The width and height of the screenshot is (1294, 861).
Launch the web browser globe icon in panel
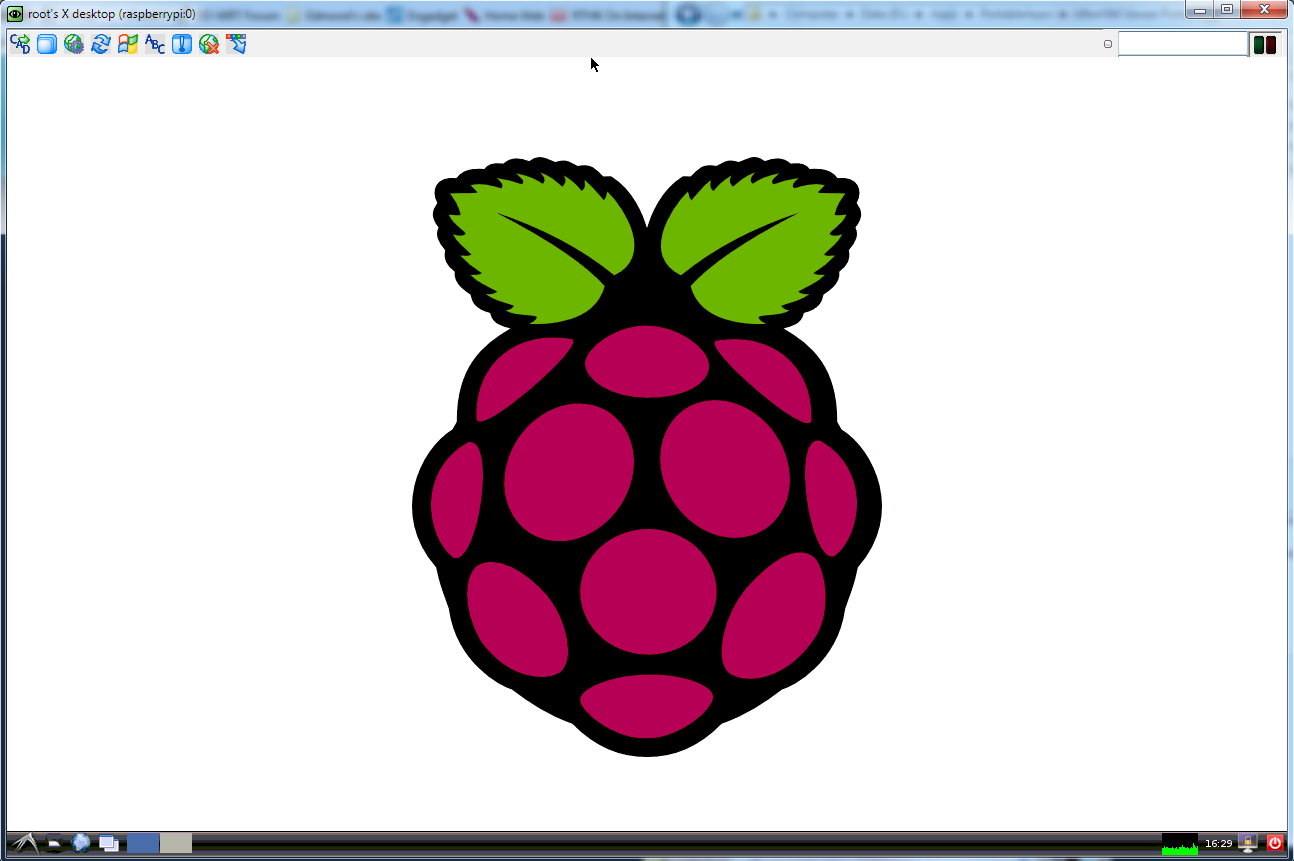click(x=82, y=843)
